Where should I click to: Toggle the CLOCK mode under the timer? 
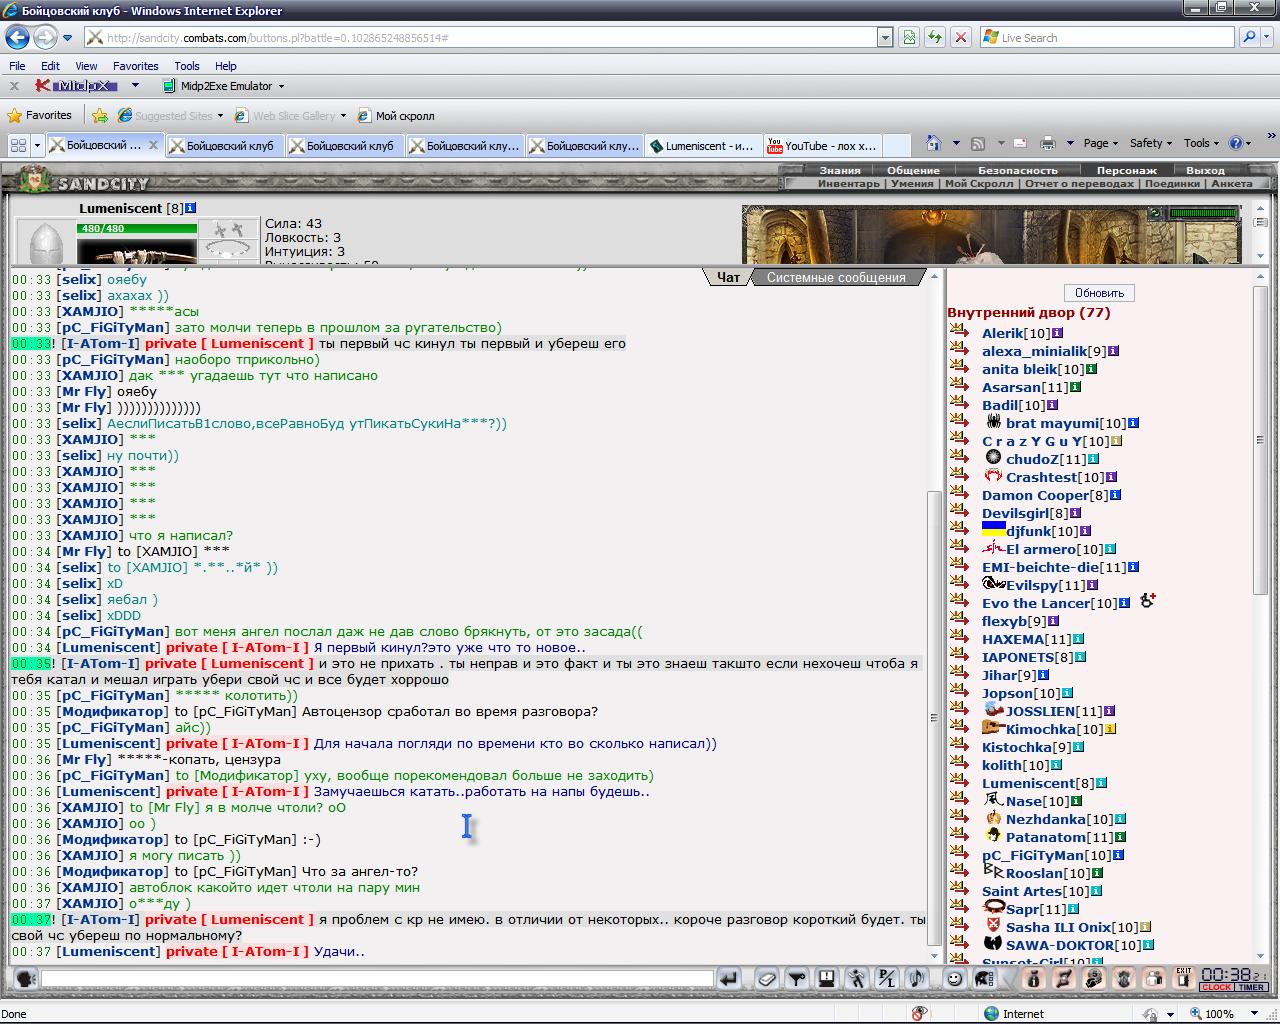(x=1216, y=988)
